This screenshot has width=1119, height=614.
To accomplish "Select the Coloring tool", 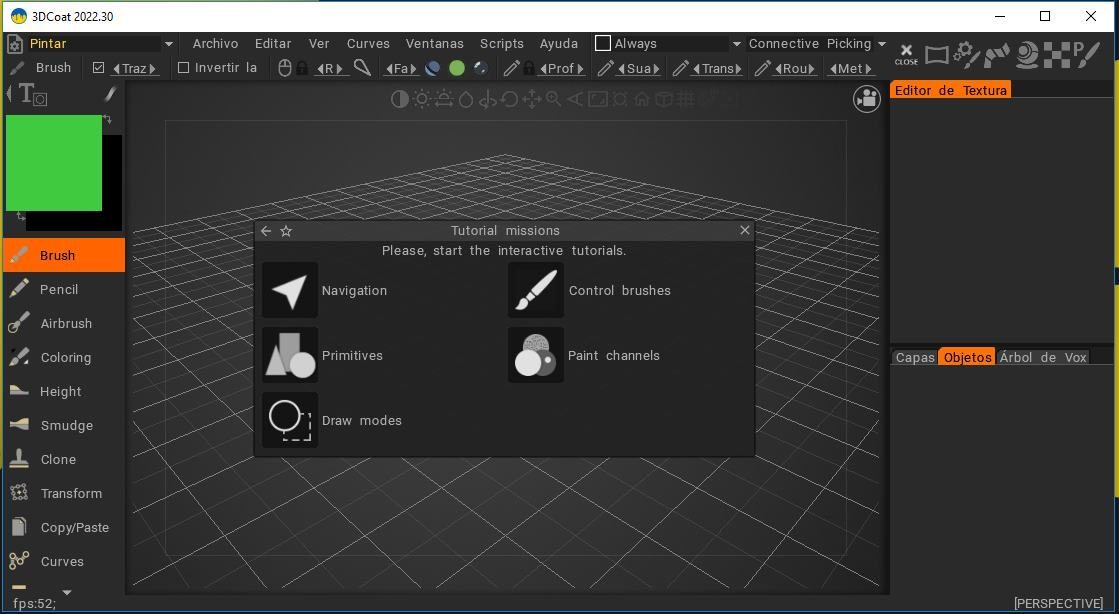I will click(x=64, y=357).
